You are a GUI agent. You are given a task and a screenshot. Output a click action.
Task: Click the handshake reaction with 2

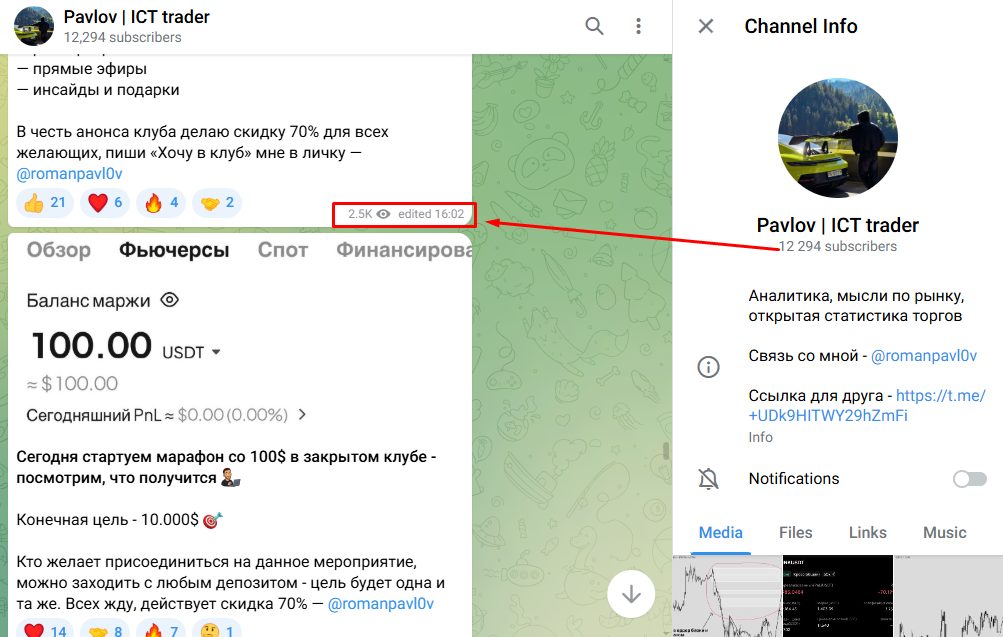217,203
